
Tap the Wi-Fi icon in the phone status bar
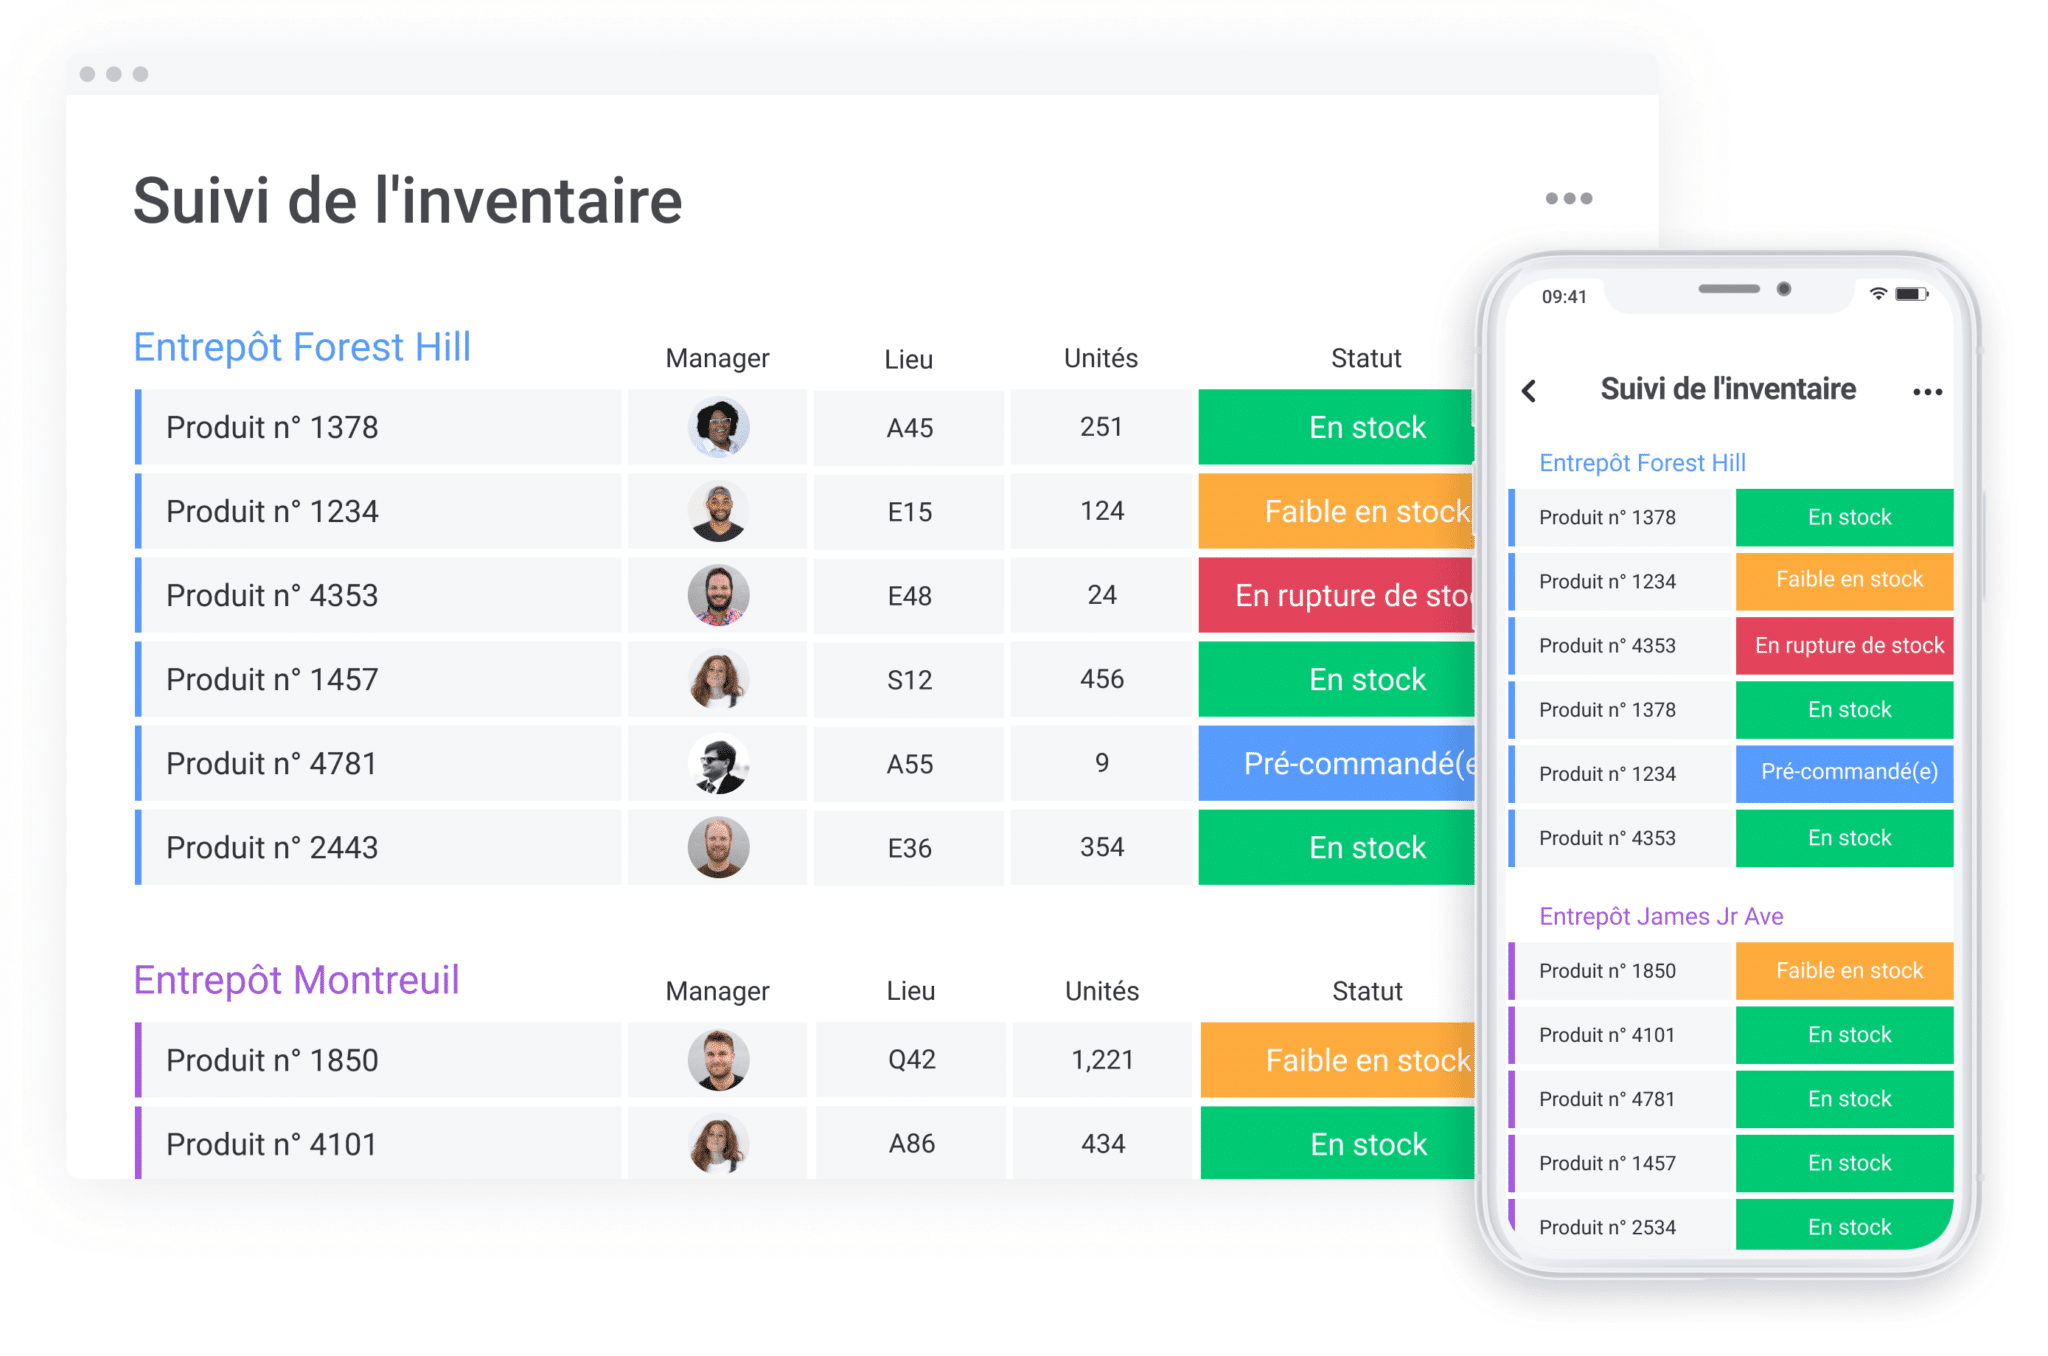1878,292
